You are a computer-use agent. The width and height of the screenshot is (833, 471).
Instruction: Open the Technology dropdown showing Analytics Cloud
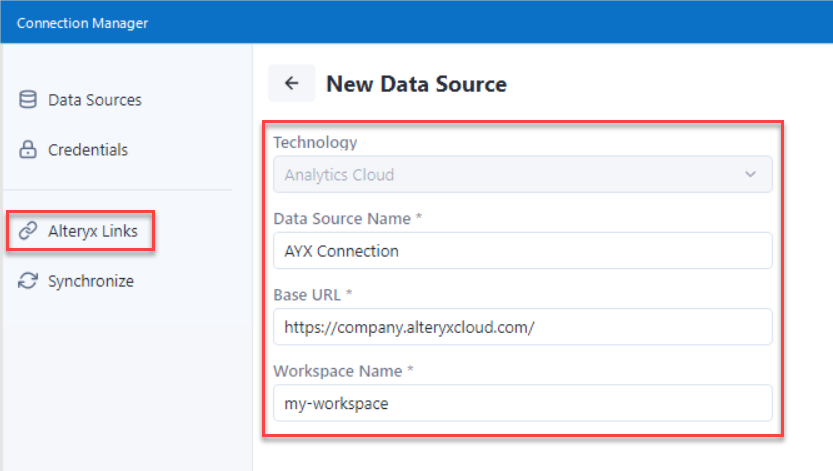[523, 174]
